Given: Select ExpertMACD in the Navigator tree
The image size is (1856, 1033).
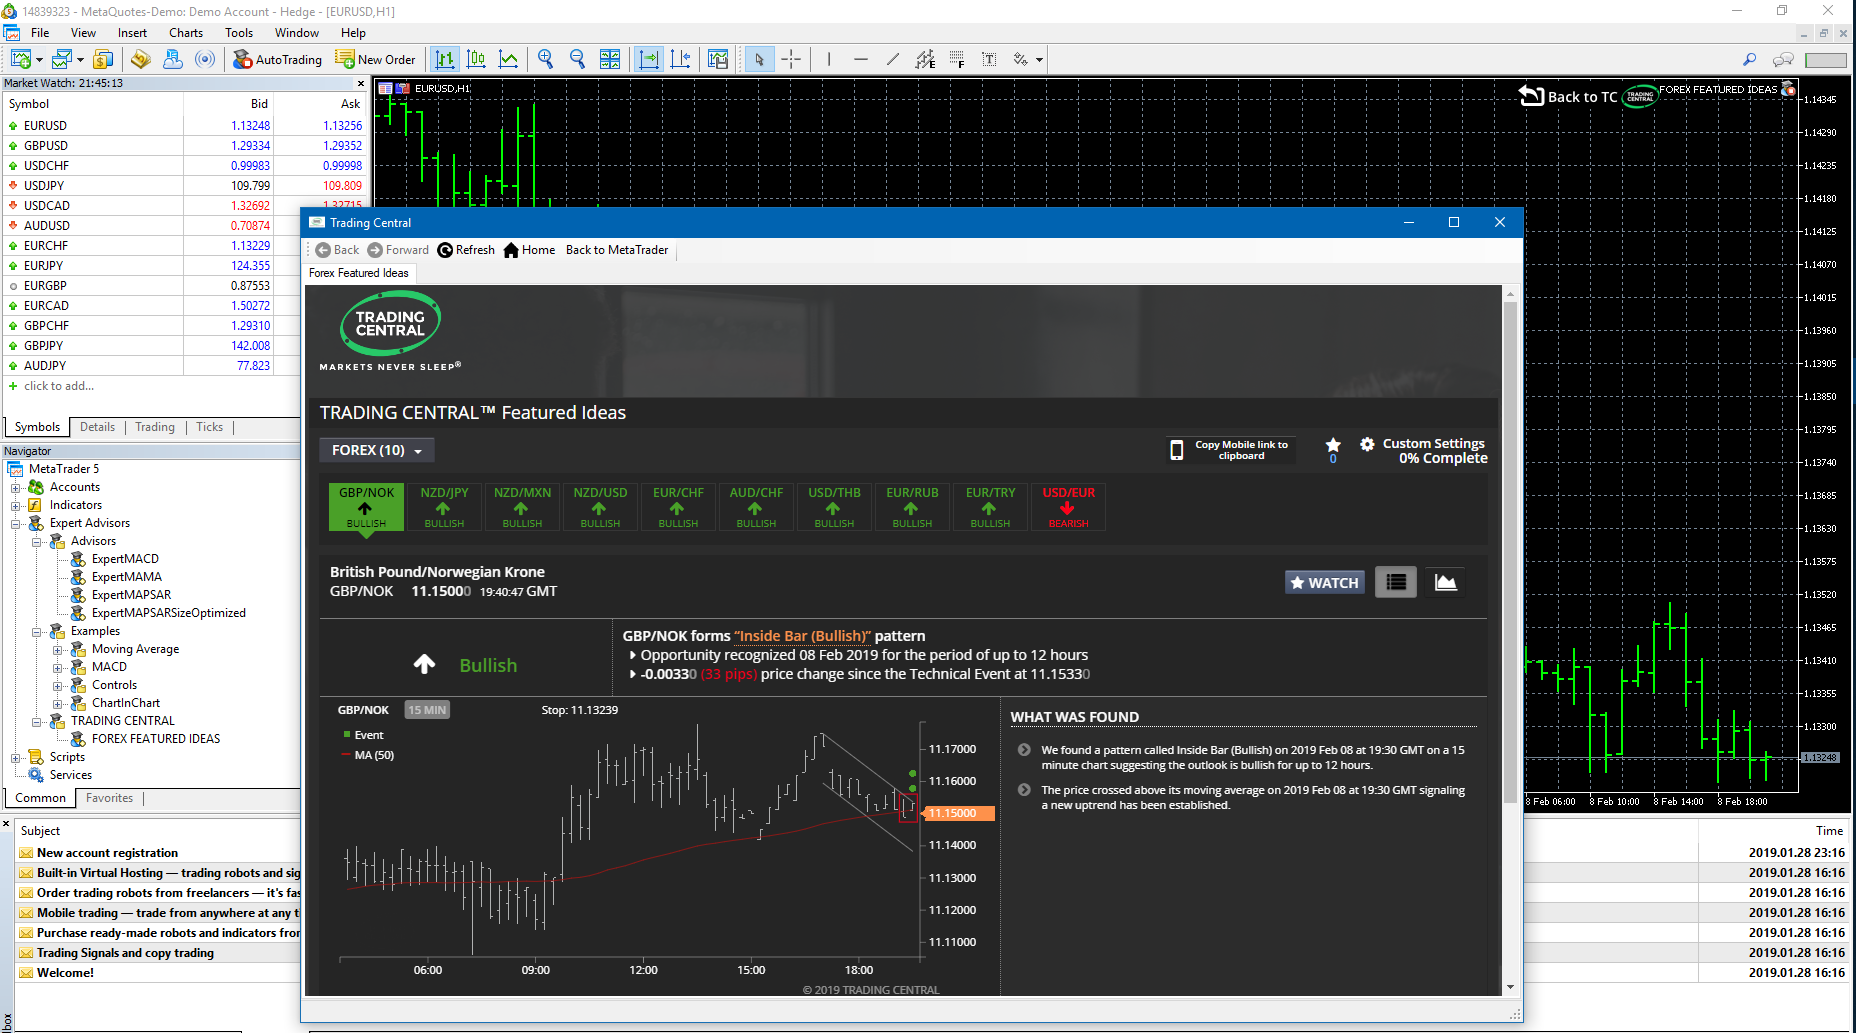Looking at the screenshot, I should [125, 559].
